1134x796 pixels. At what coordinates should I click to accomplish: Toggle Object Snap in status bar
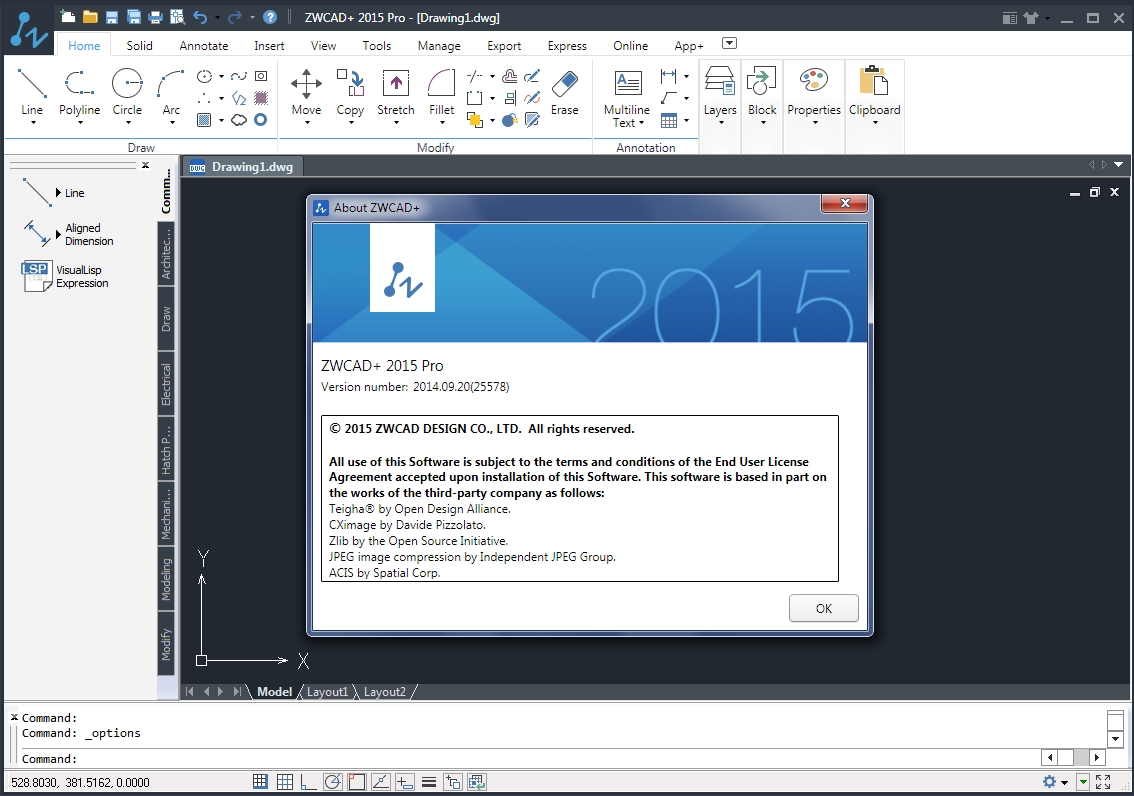pyautogui.click(x=357, y=782)
